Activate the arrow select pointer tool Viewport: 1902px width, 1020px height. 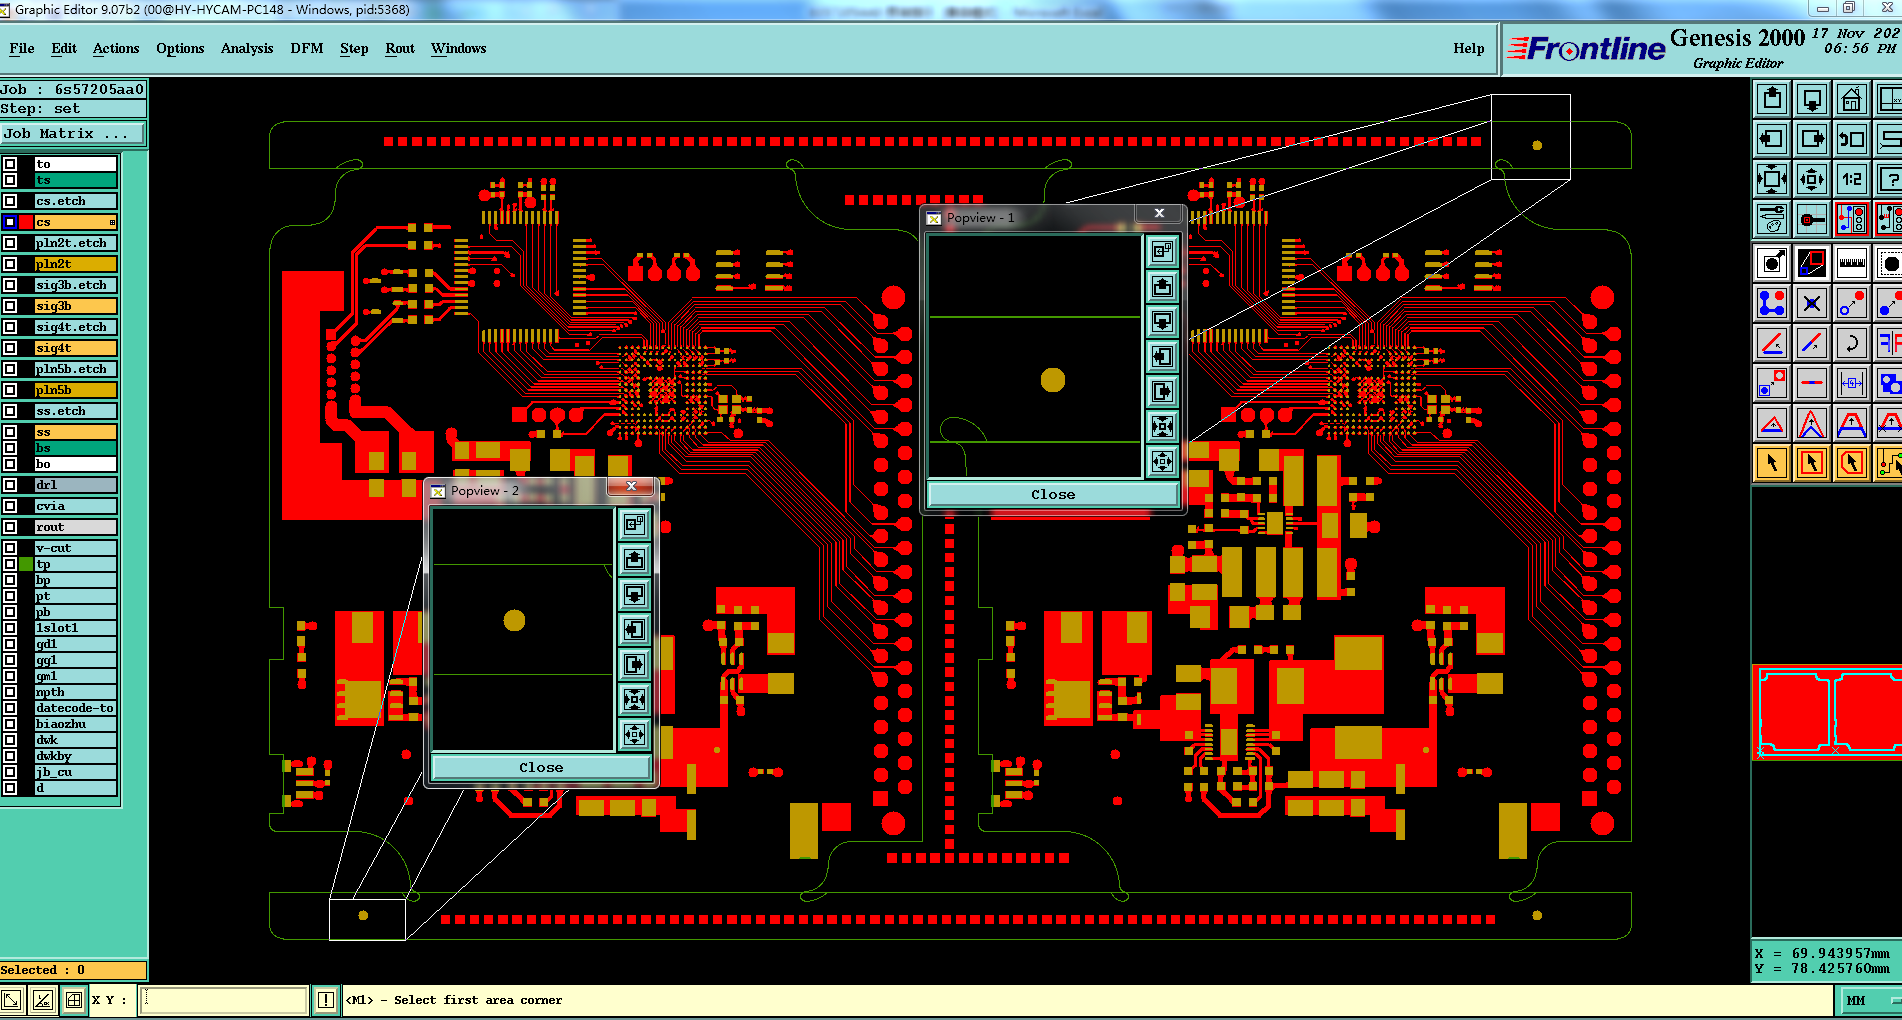point(1772,463)
